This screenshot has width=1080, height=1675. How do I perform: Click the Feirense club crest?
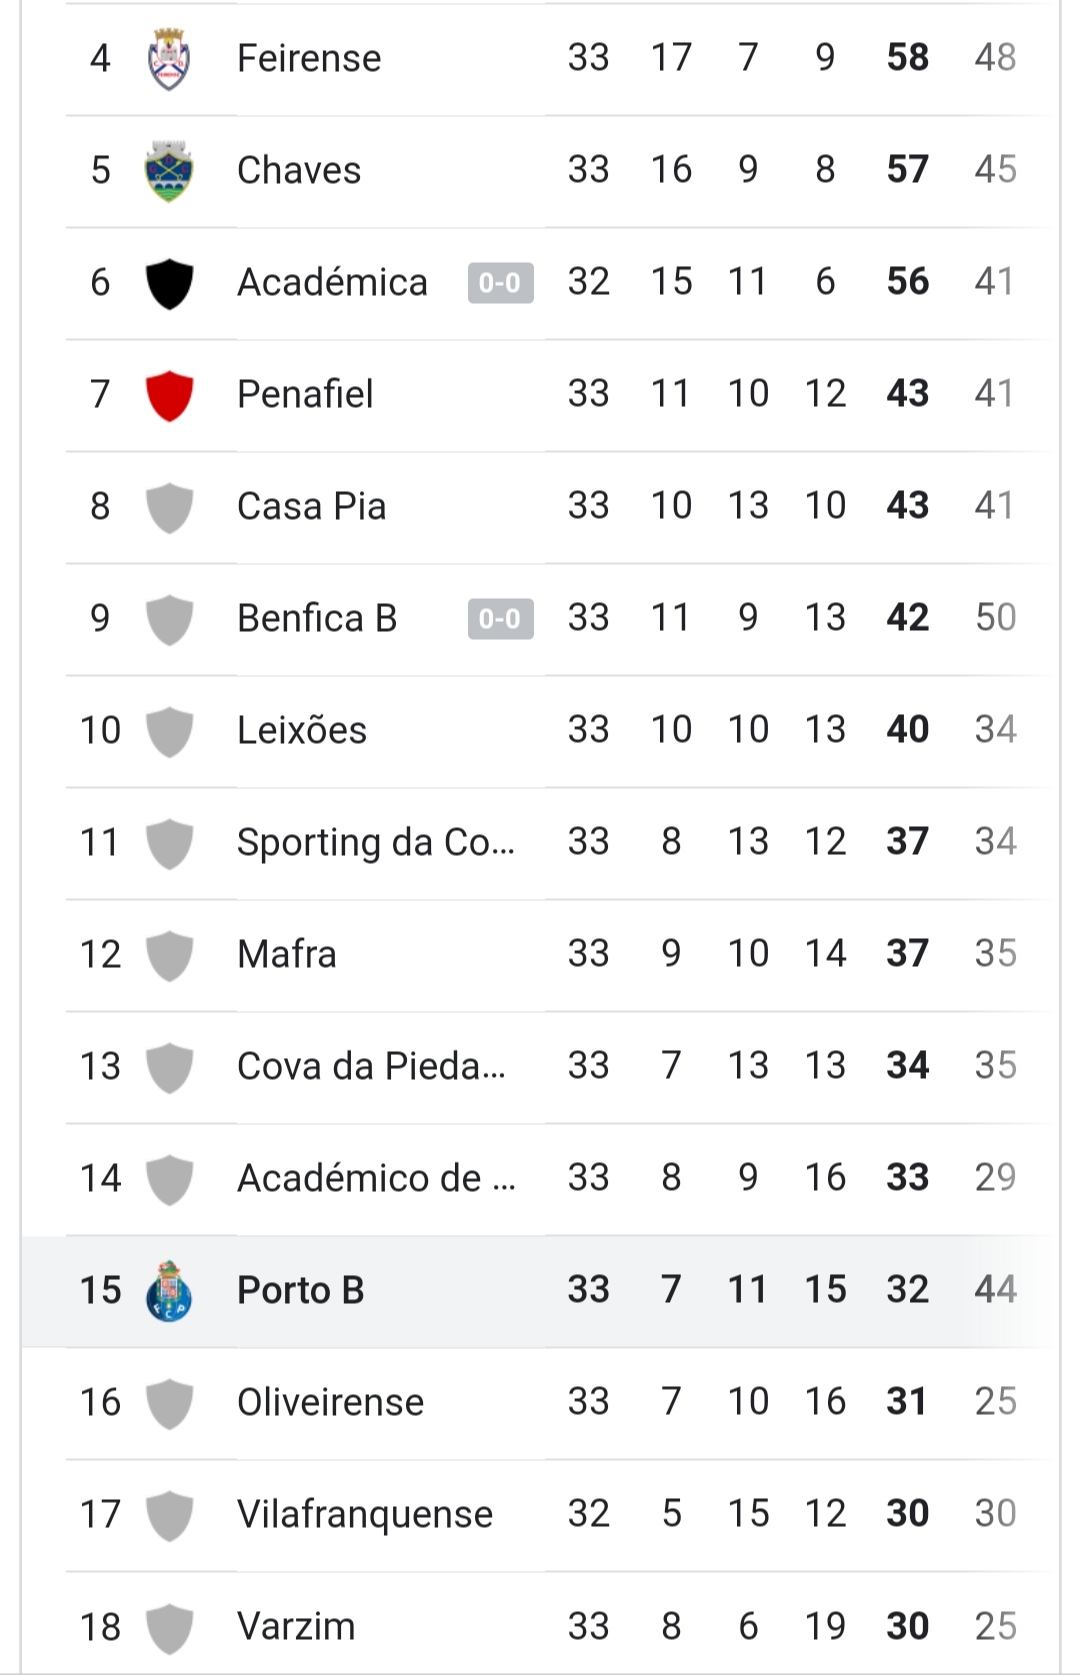click(169, 58)
